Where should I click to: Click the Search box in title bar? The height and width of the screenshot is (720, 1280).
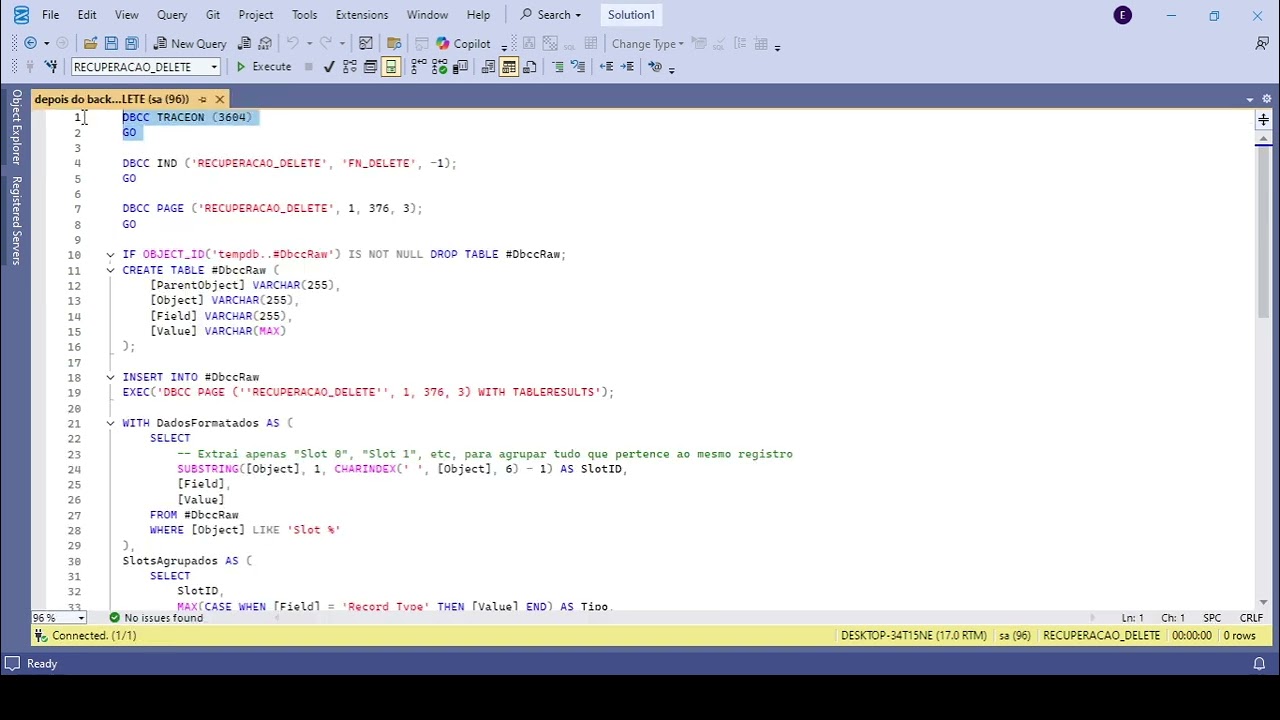550,15
